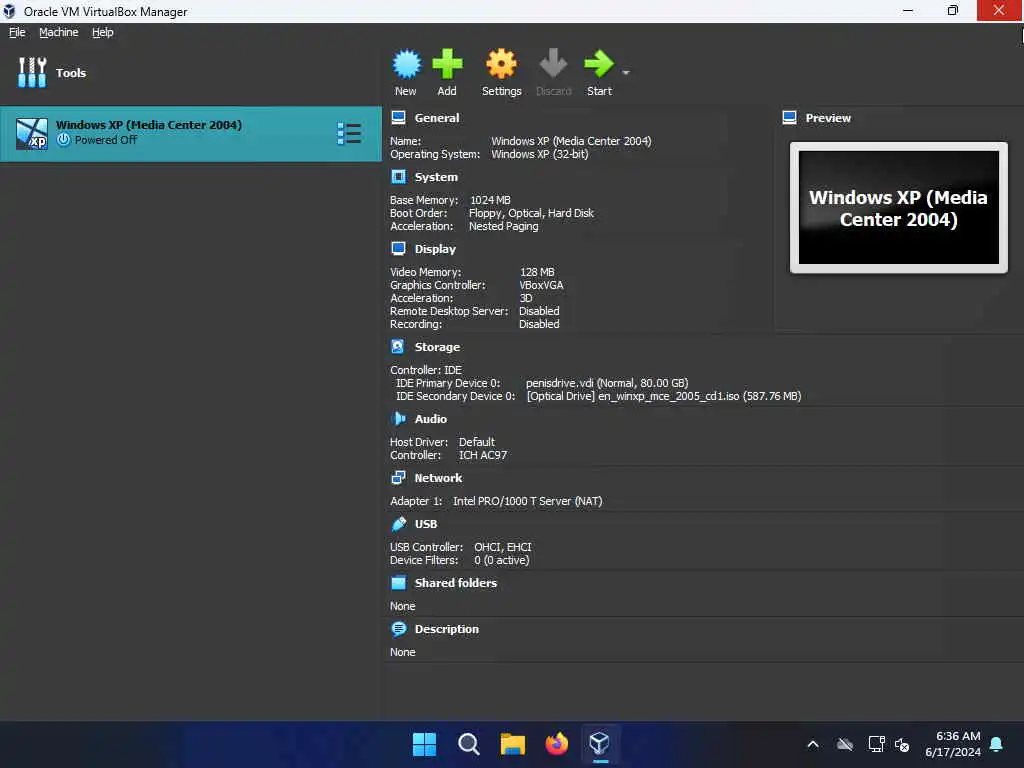Click the General section monitor icon
Viewport: 1024px width, 768px height.
point(398,118)
